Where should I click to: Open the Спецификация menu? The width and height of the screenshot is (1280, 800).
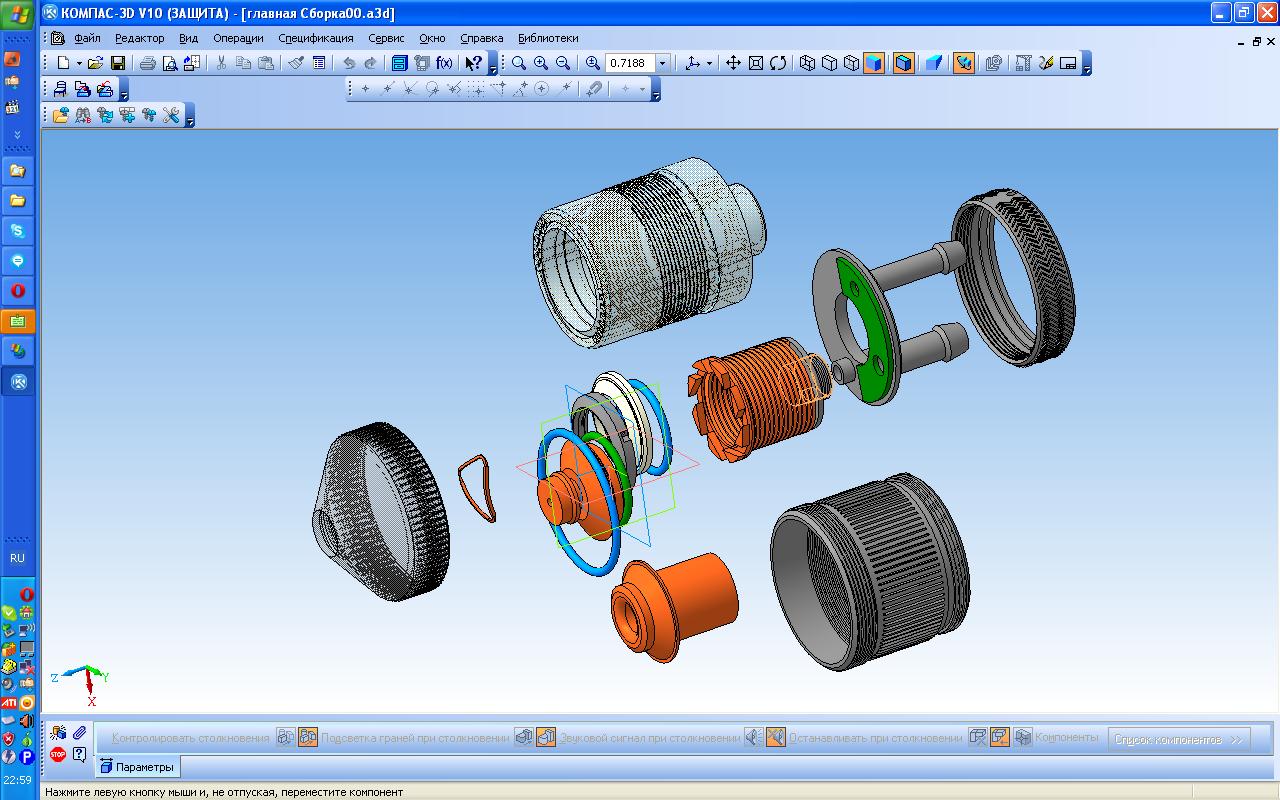tap(316, 38)
